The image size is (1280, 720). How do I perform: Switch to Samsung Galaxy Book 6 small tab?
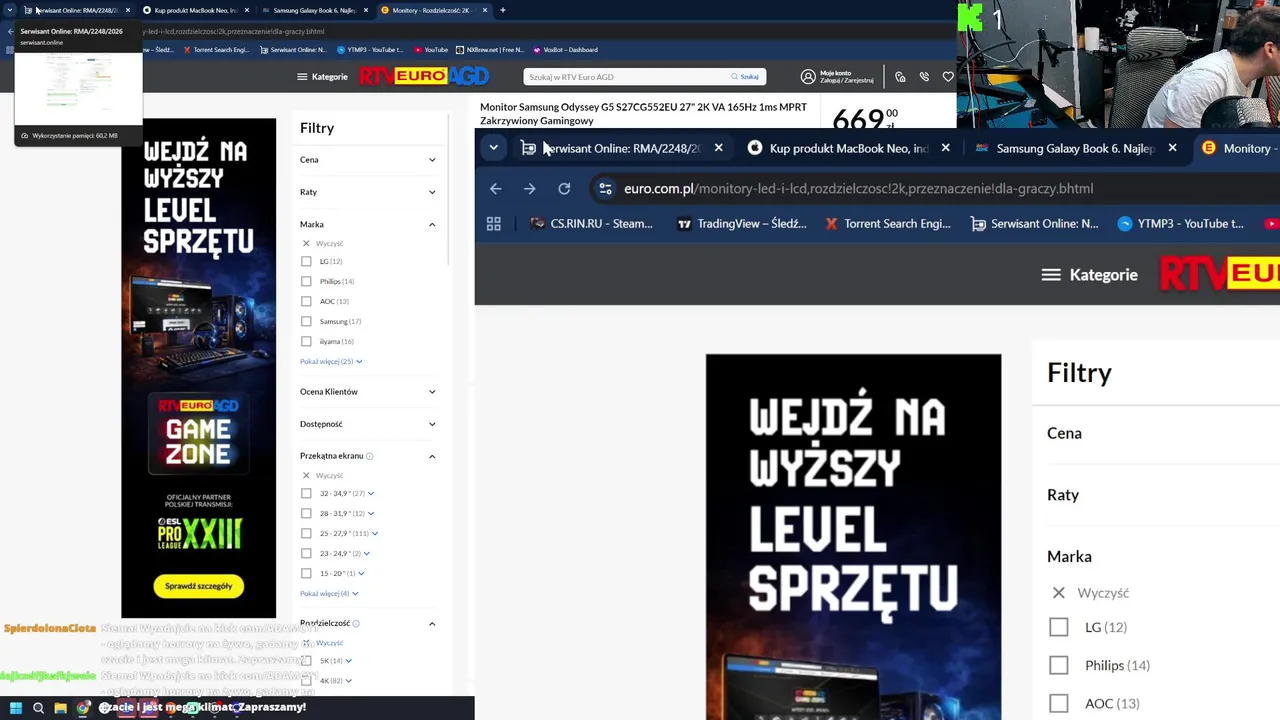coord(313,10)
